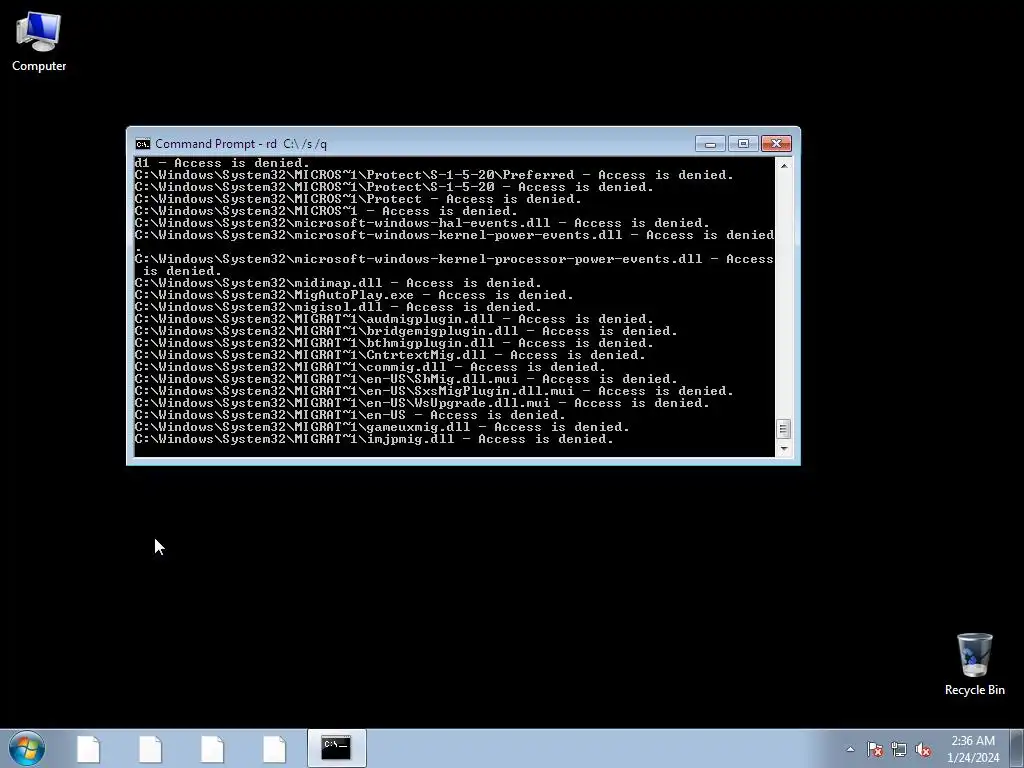Click the CntrtextMig.dll output line
Screen dimensions: 1024x768
(390, 355)
